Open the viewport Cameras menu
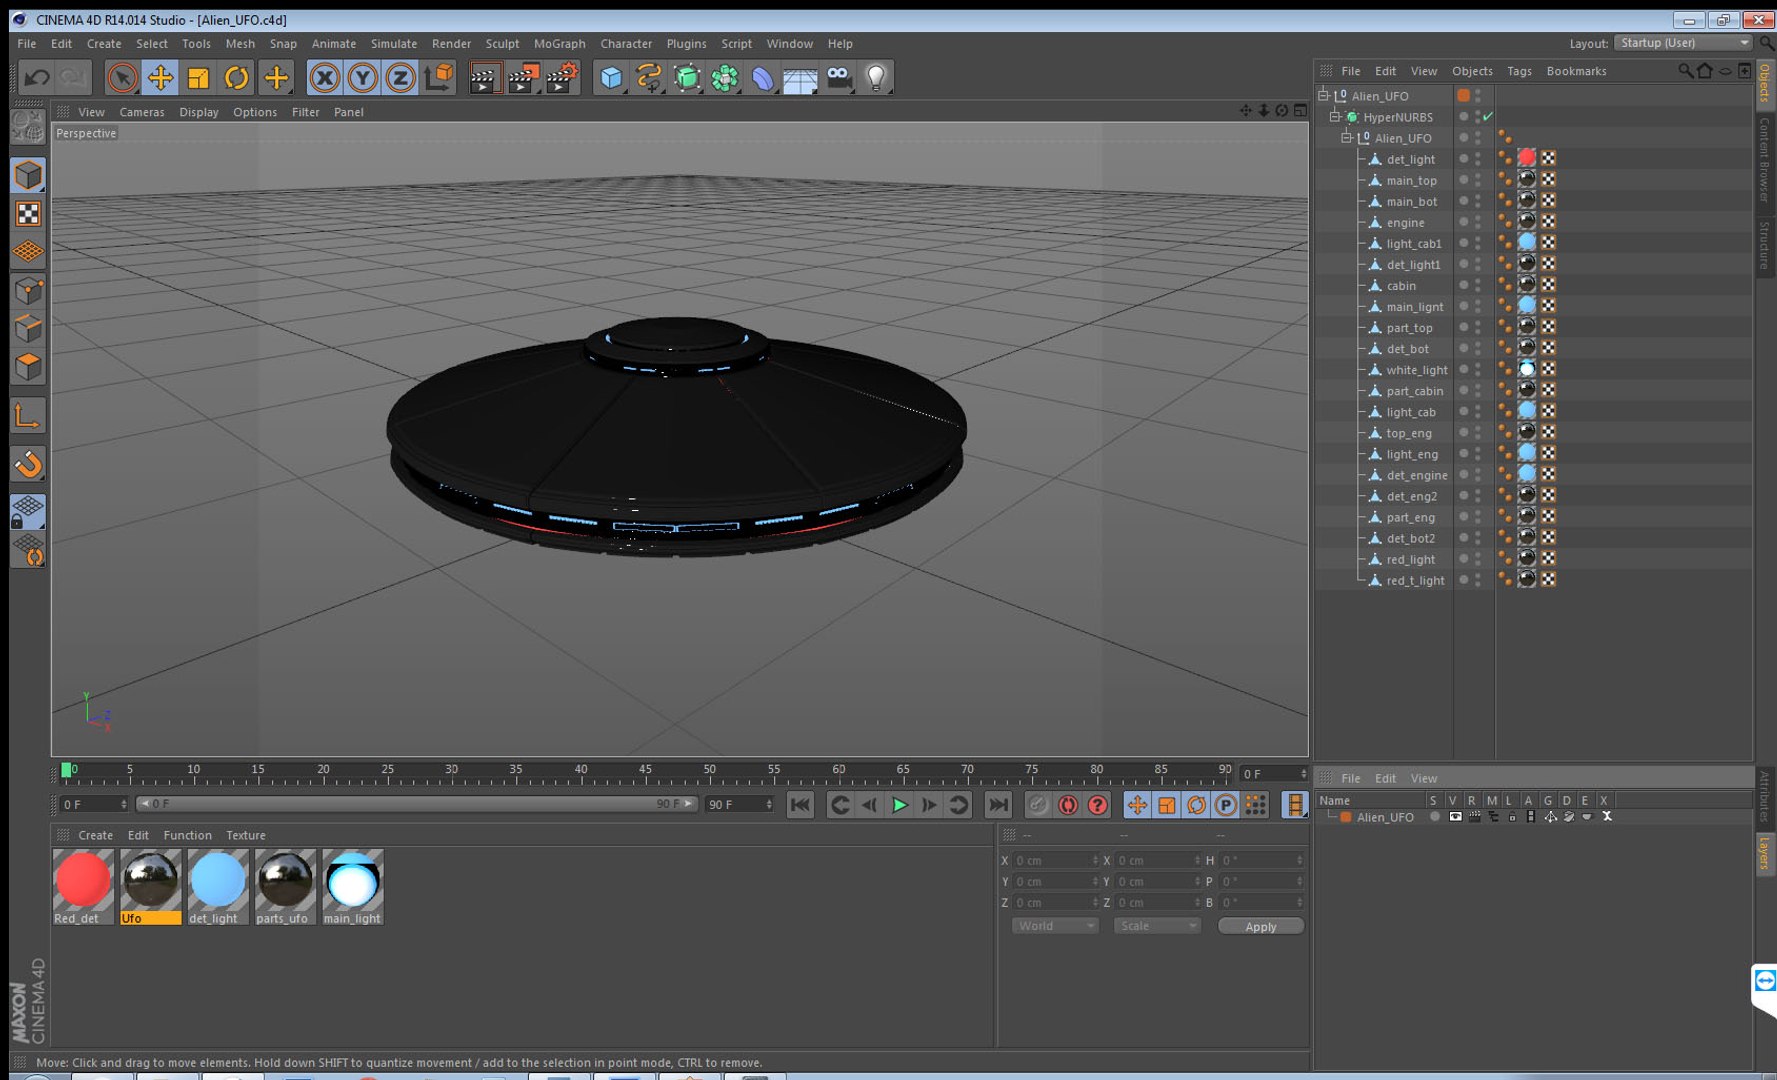Screen dimensions: 1777x1080 point(141,112)
